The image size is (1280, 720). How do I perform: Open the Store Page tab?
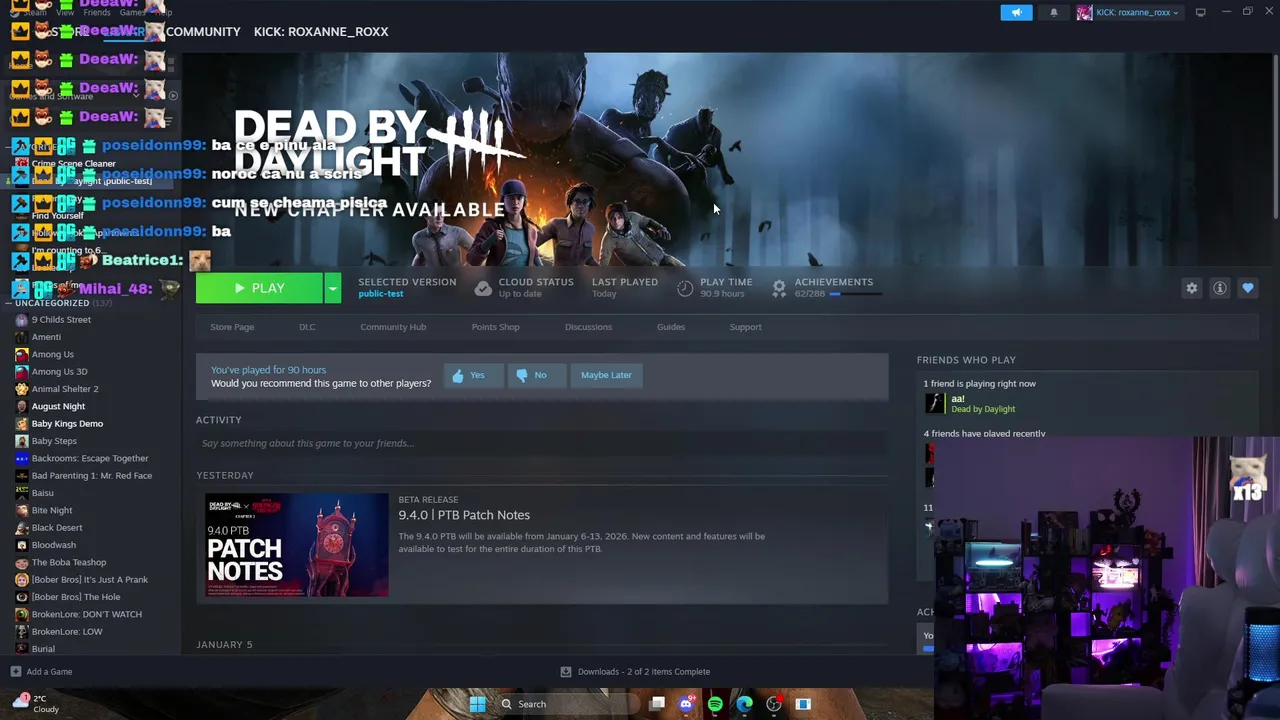point(232,327)
